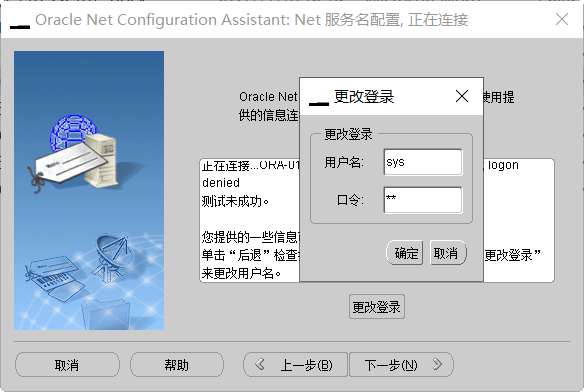Viewport: 584px width, 392px height.
Task: Click the '测试未成功。' text in results area
Action: (x=235, y=202)
